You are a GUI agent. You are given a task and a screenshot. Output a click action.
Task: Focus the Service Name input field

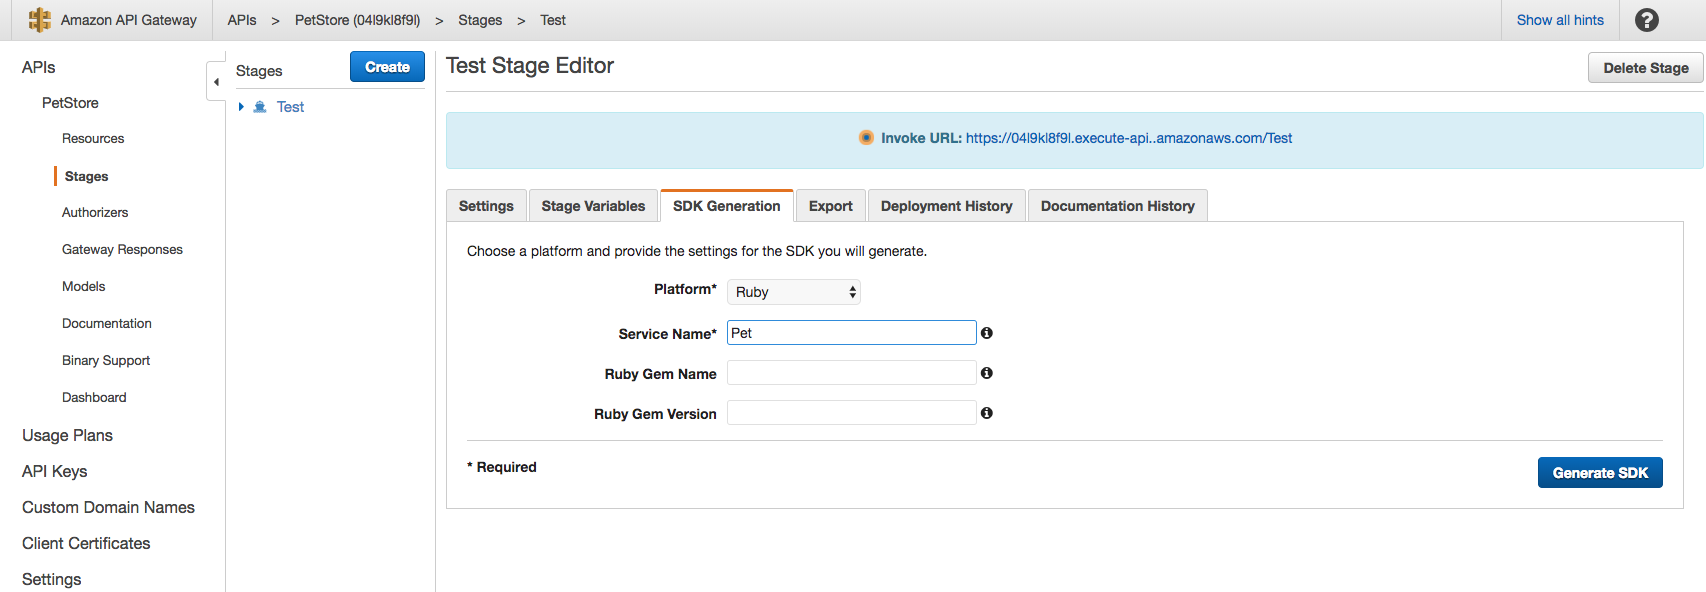pos(852,333)
